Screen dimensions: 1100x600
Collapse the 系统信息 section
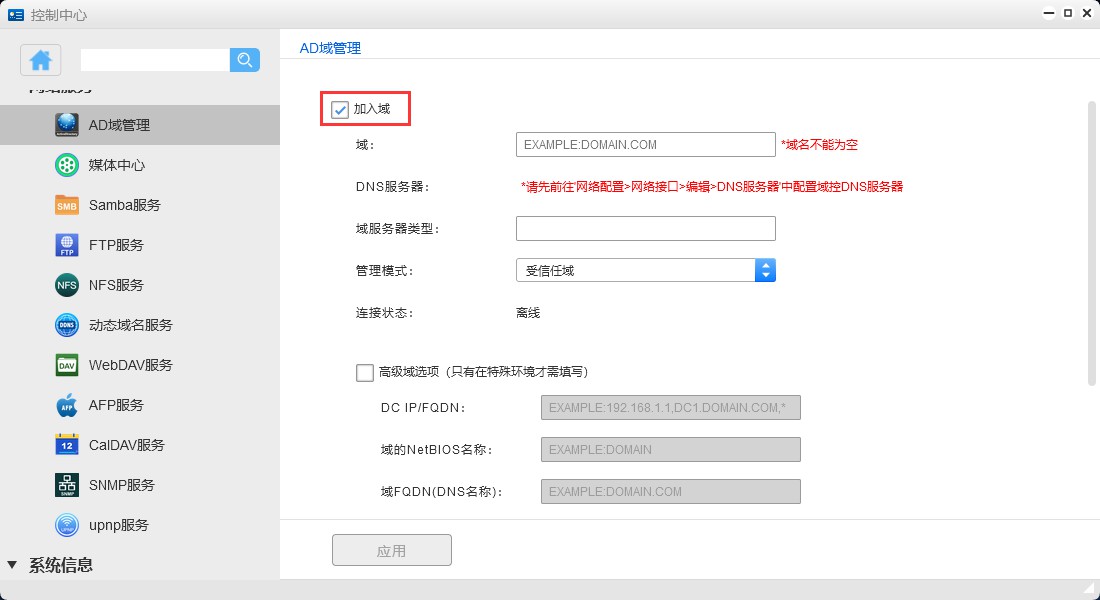[12, 565]
